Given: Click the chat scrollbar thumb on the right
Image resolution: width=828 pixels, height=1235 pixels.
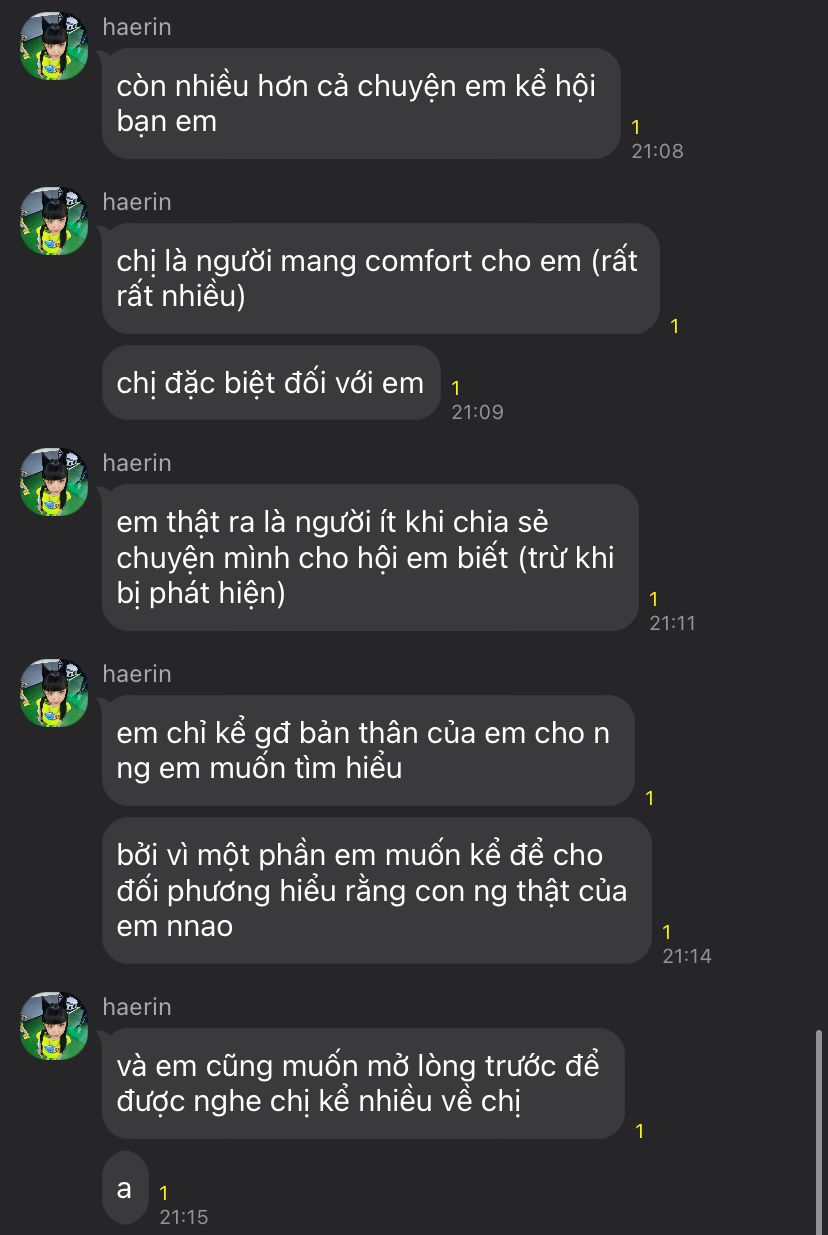Looking at the screenshot, I should click(819, 1130).
